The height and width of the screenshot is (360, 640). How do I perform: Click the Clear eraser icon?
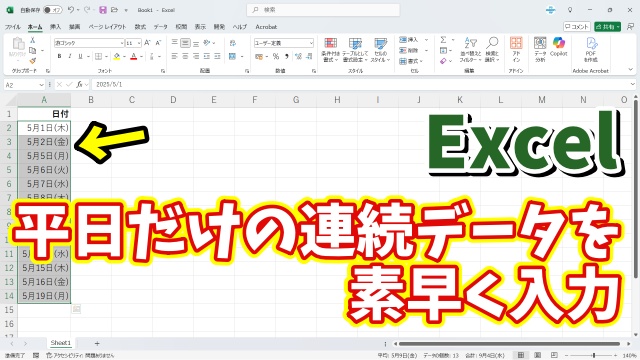coord(443,61)
